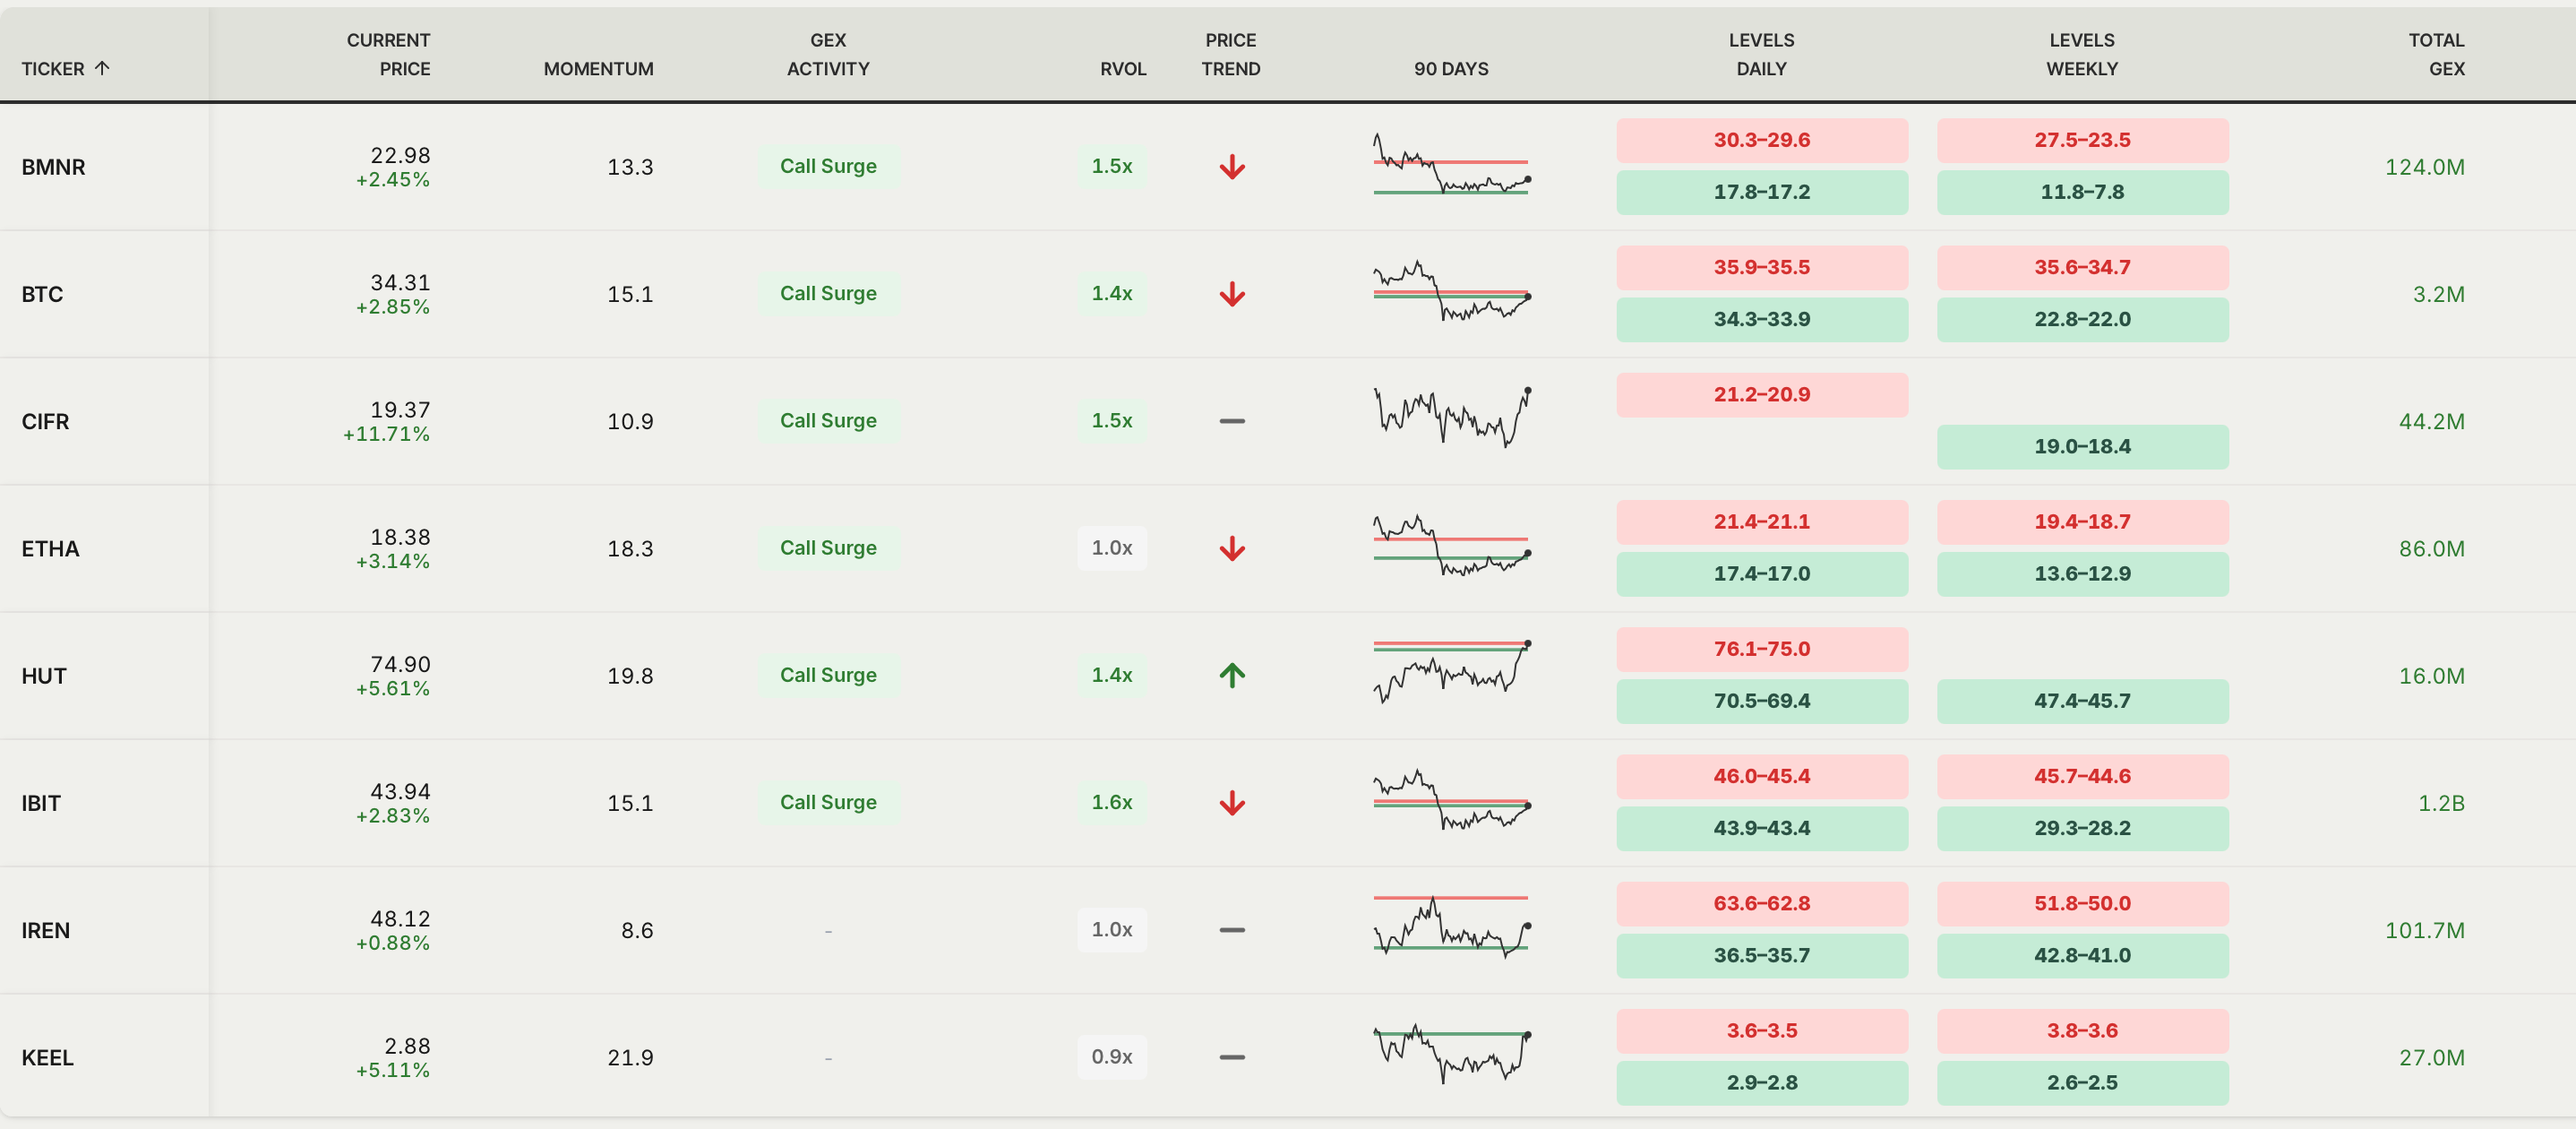
Task: Click the KEEL flat trend dash icon
Action: click(1232, 1057)
